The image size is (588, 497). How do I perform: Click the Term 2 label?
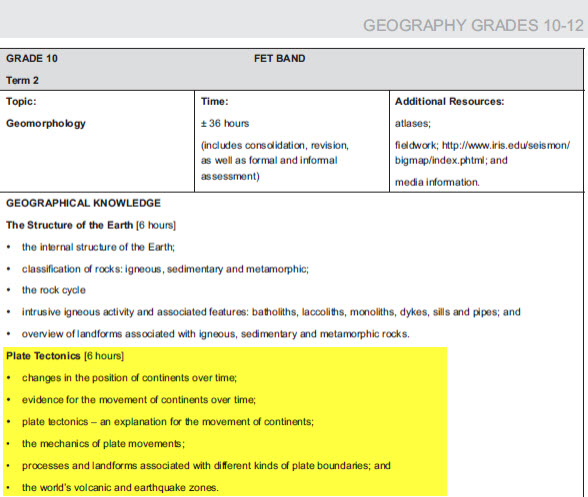pos(22,80)
